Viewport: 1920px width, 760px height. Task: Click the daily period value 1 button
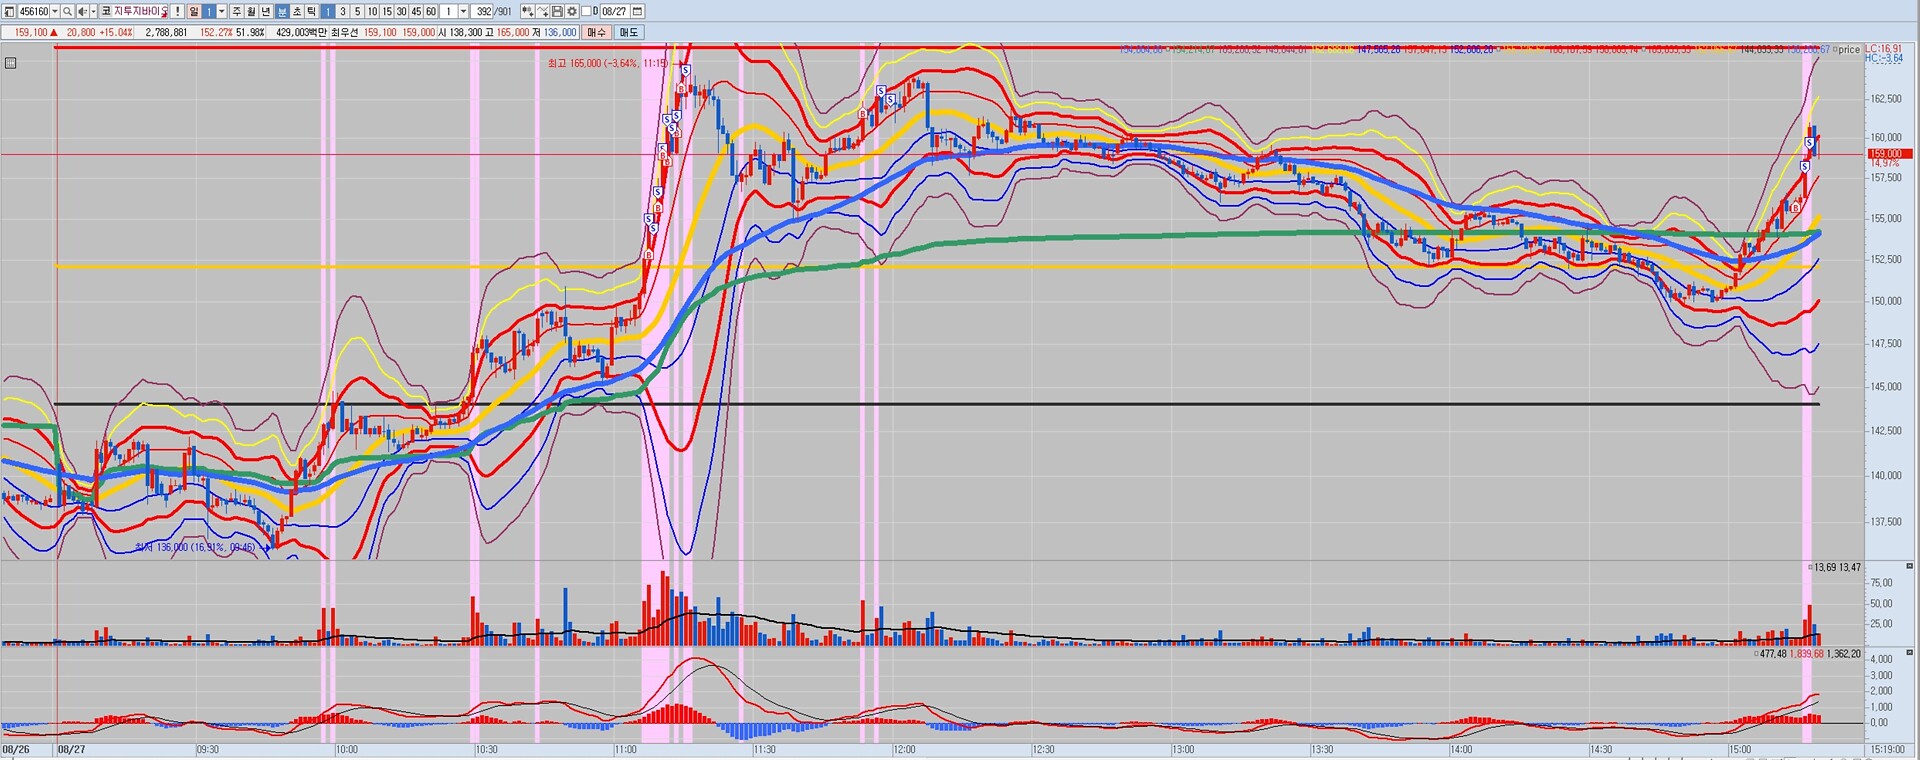click(x=209, y=11)
